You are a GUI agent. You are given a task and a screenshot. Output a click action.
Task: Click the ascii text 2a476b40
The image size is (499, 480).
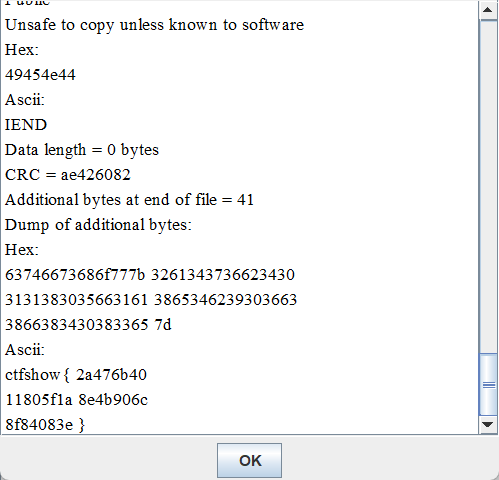(111, 375)
